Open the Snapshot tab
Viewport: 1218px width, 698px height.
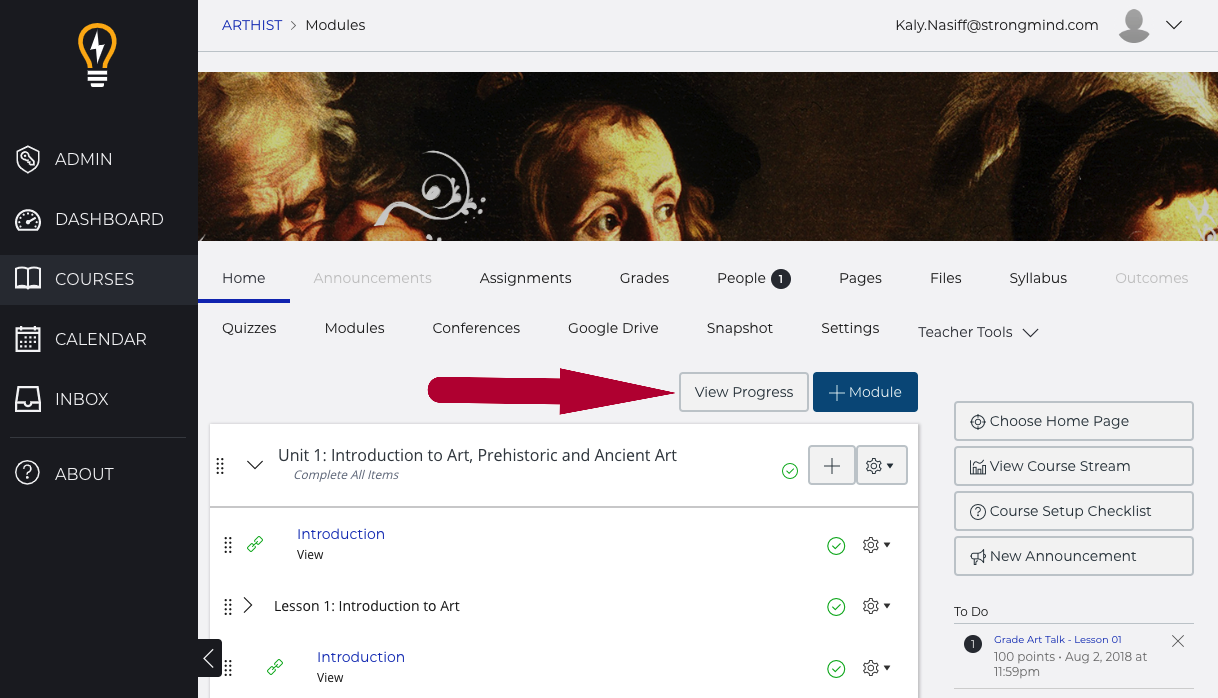click(740, 328)
